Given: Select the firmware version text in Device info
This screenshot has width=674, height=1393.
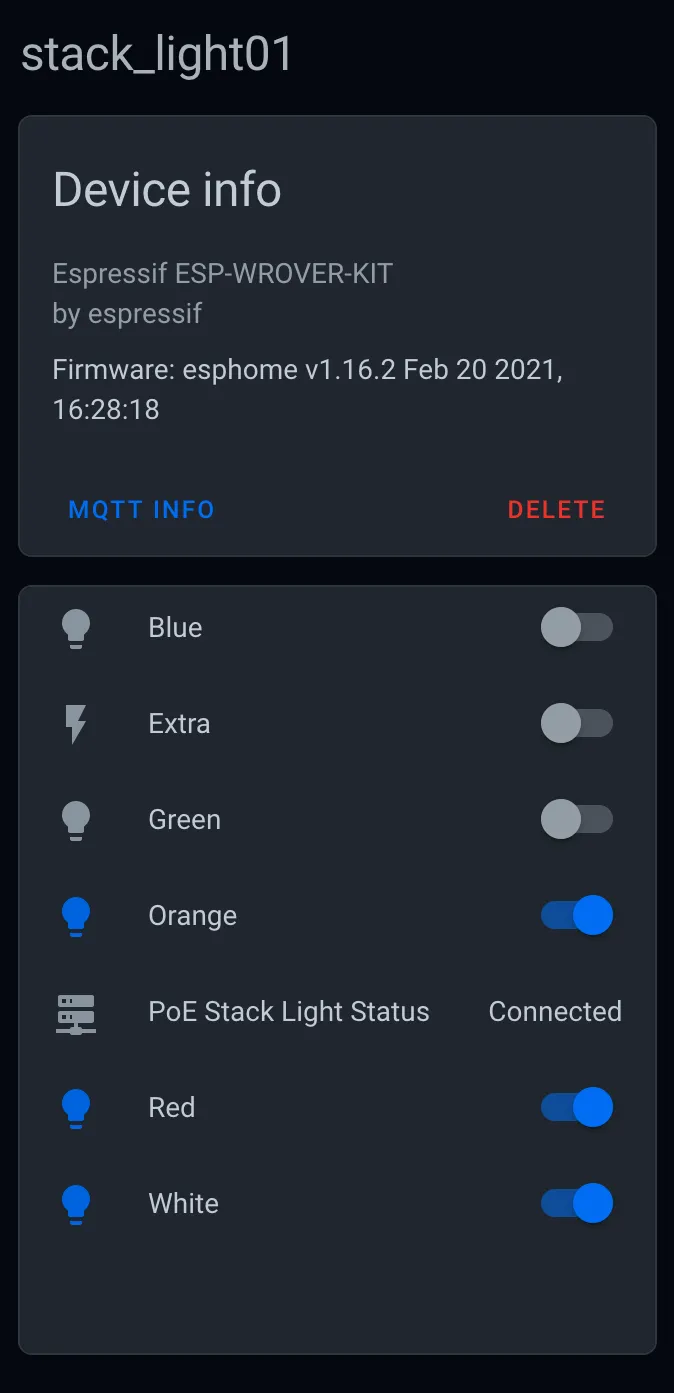Looking at the screenshot, I should tap(307, 370).
